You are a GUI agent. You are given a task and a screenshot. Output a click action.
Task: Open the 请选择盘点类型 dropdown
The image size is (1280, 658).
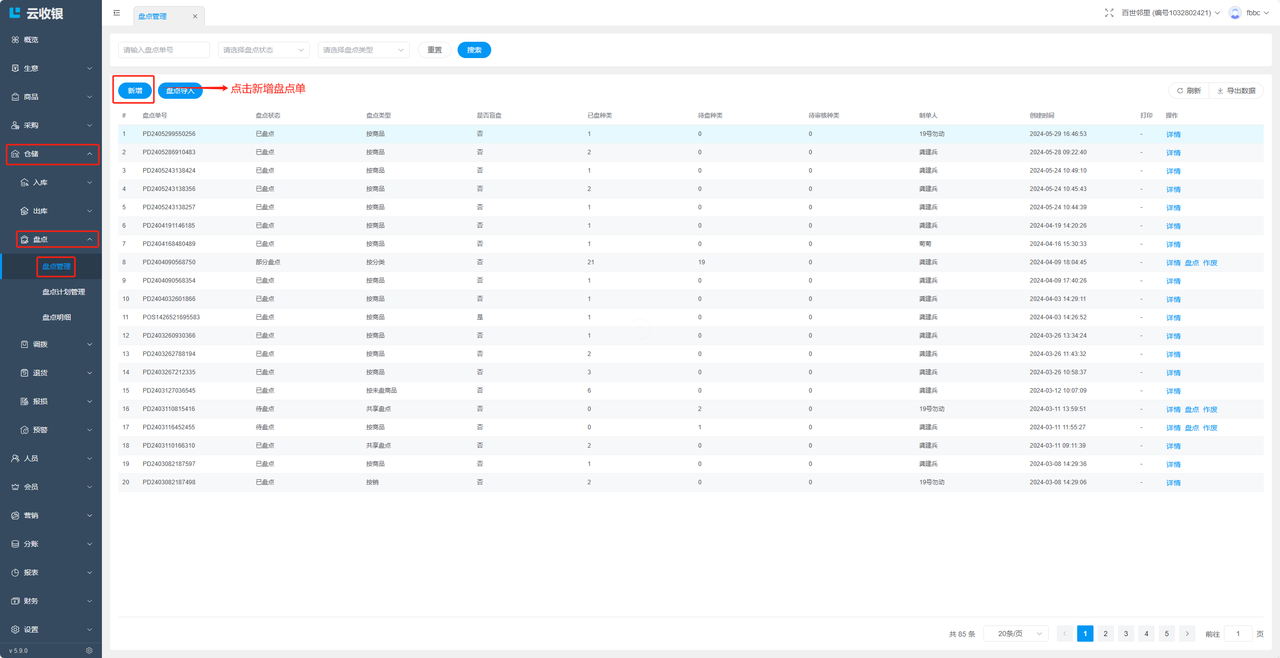(x=363, y=50)
